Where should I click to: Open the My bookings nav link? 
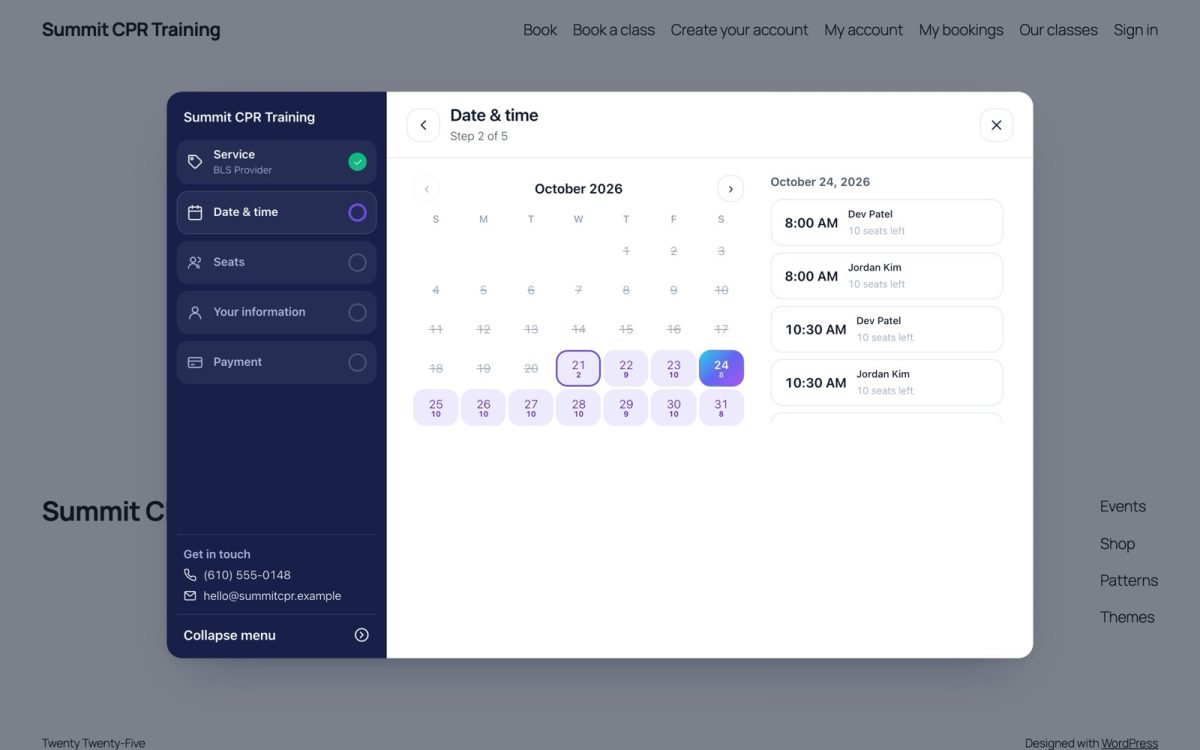pos(961,30)
